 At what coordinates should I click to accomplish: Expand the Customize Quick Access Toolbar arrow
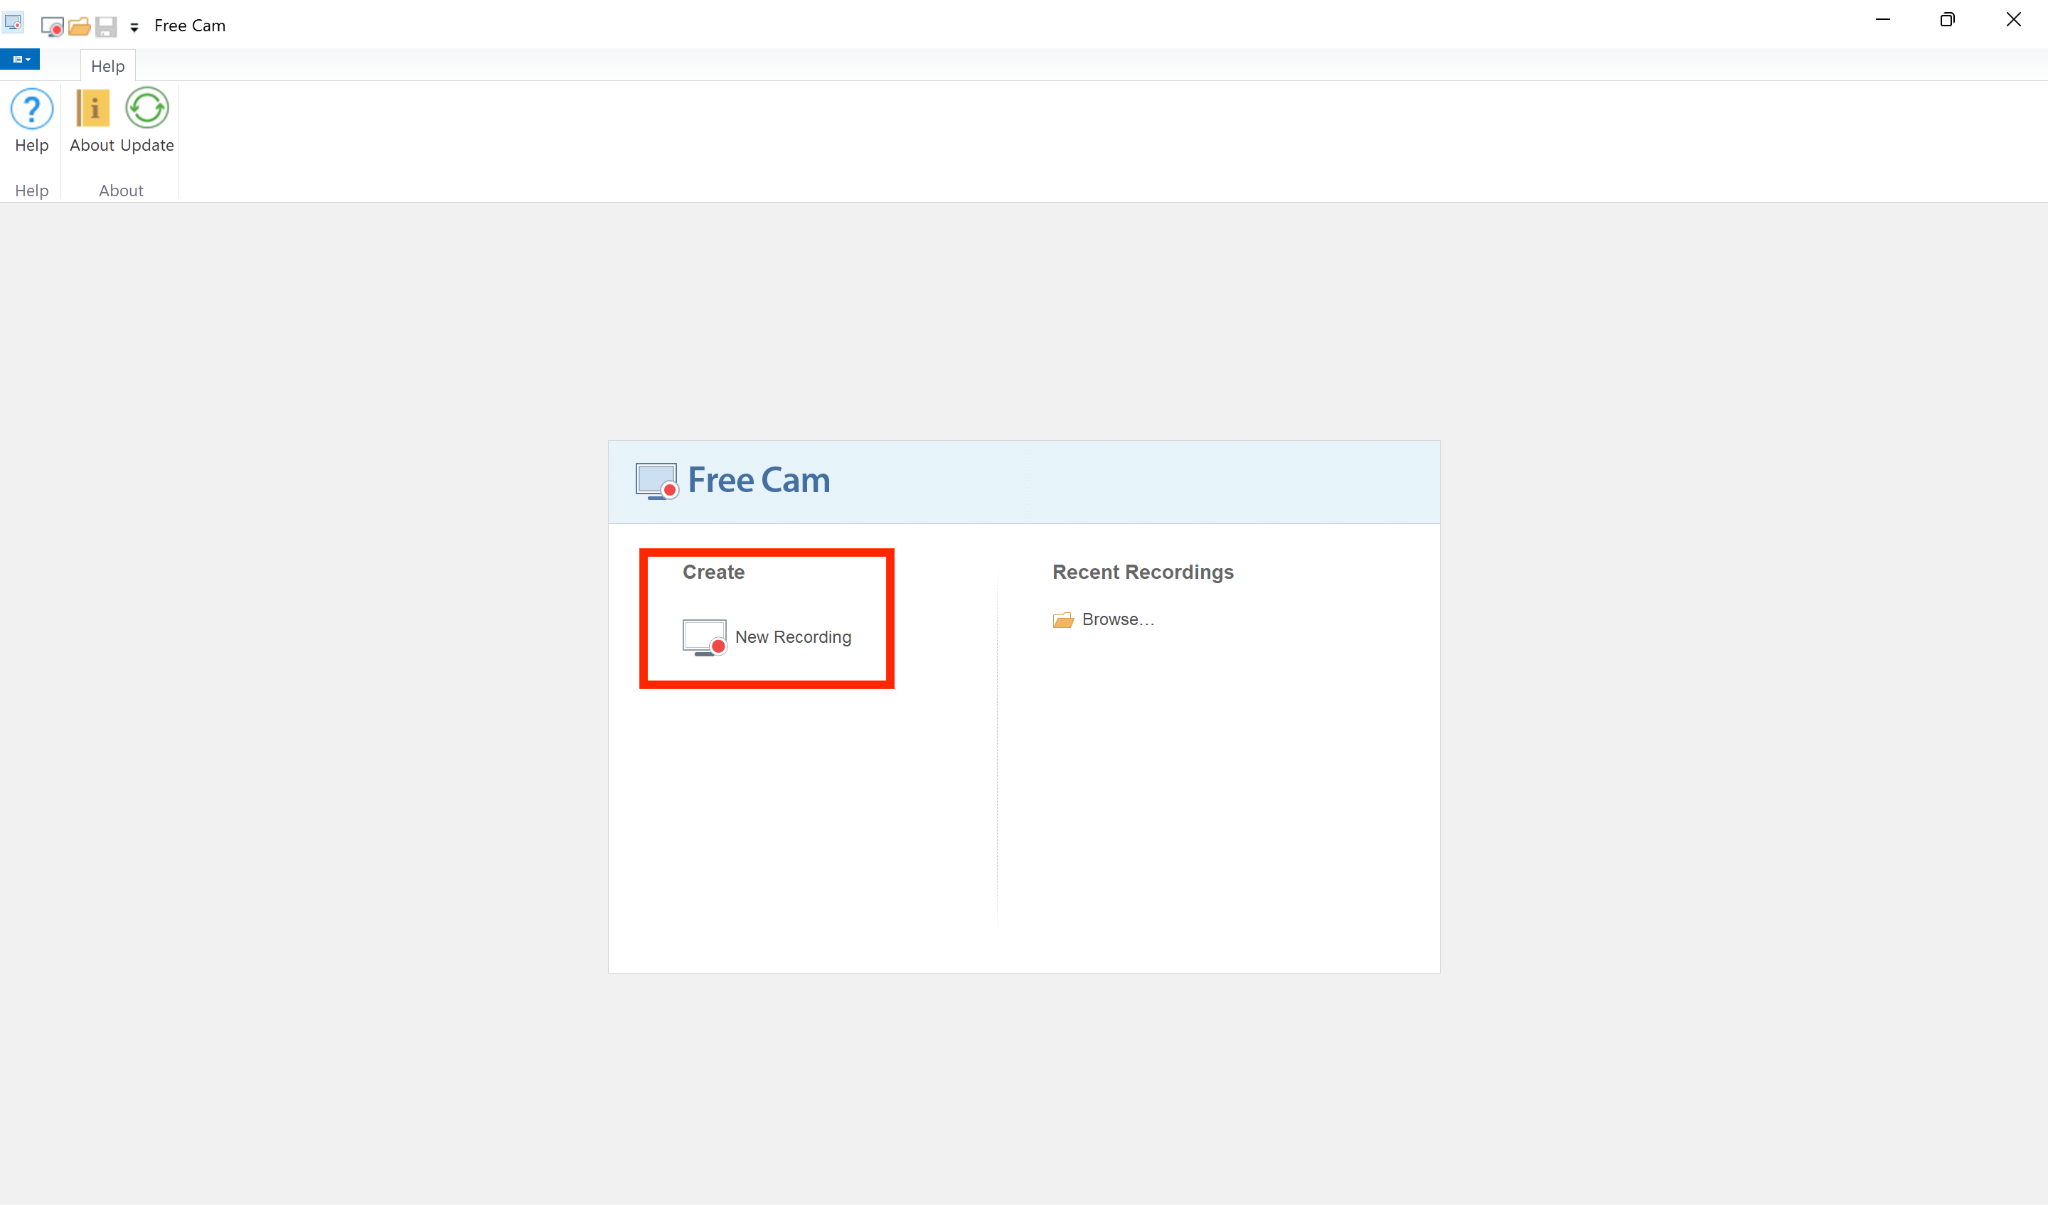pyautogui.click(x=134, y=27)
